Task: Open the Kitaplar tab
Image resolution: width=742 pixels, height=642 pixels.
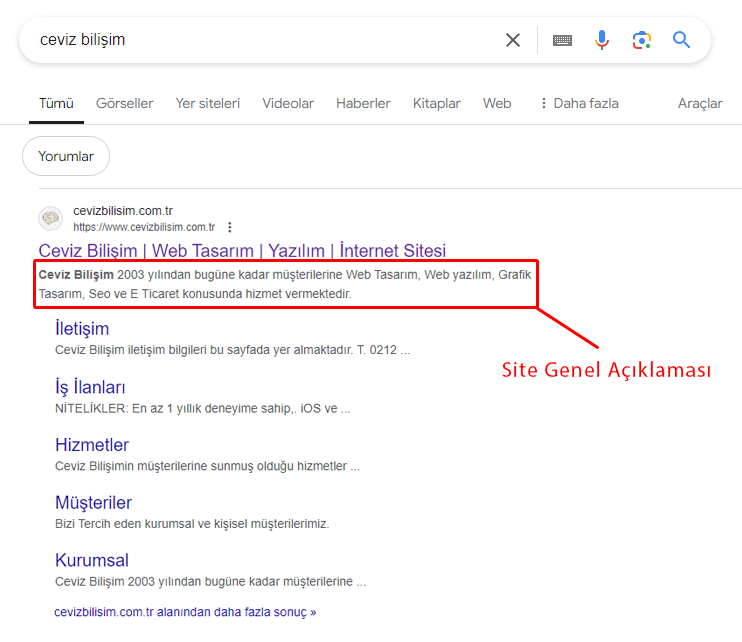Action: pos(437,104)
